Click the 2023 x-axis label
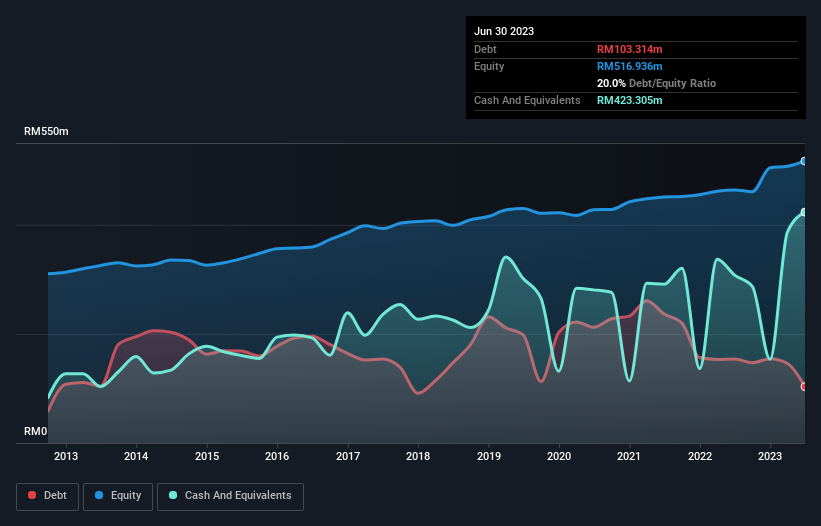The image size is (821, 526). pos(770,456)
